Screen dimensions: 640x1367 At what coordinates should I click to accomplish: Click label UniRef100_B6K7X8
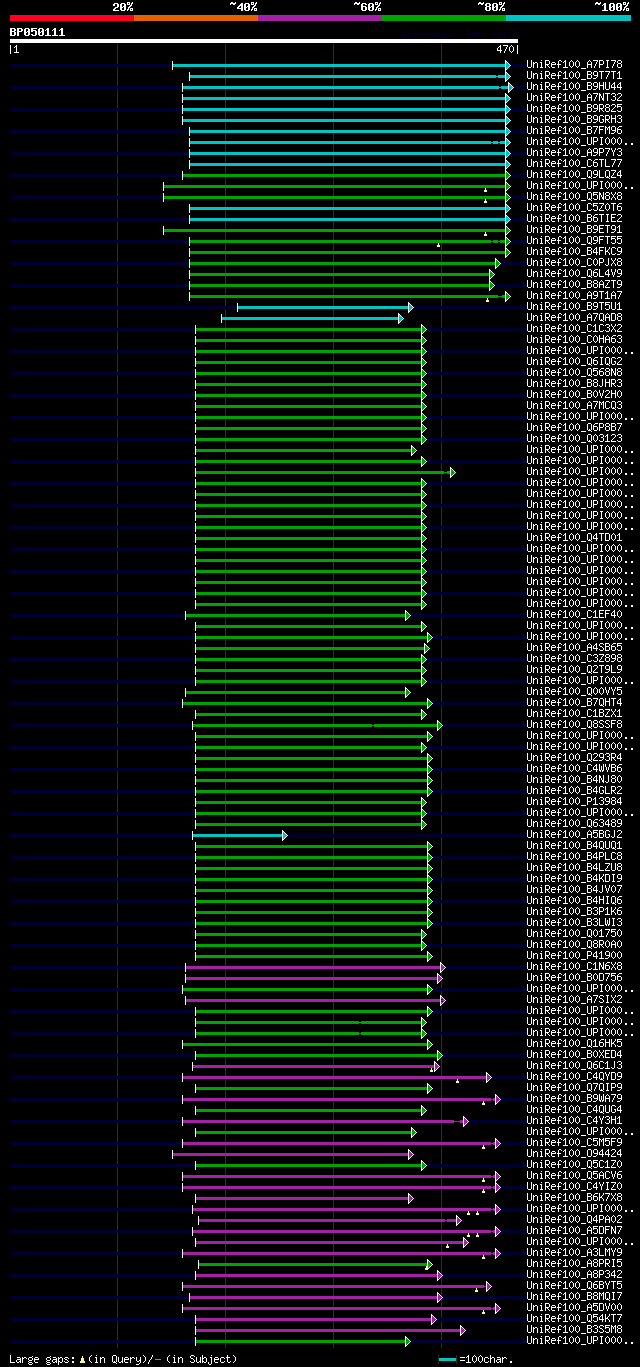click(574, 1197)
